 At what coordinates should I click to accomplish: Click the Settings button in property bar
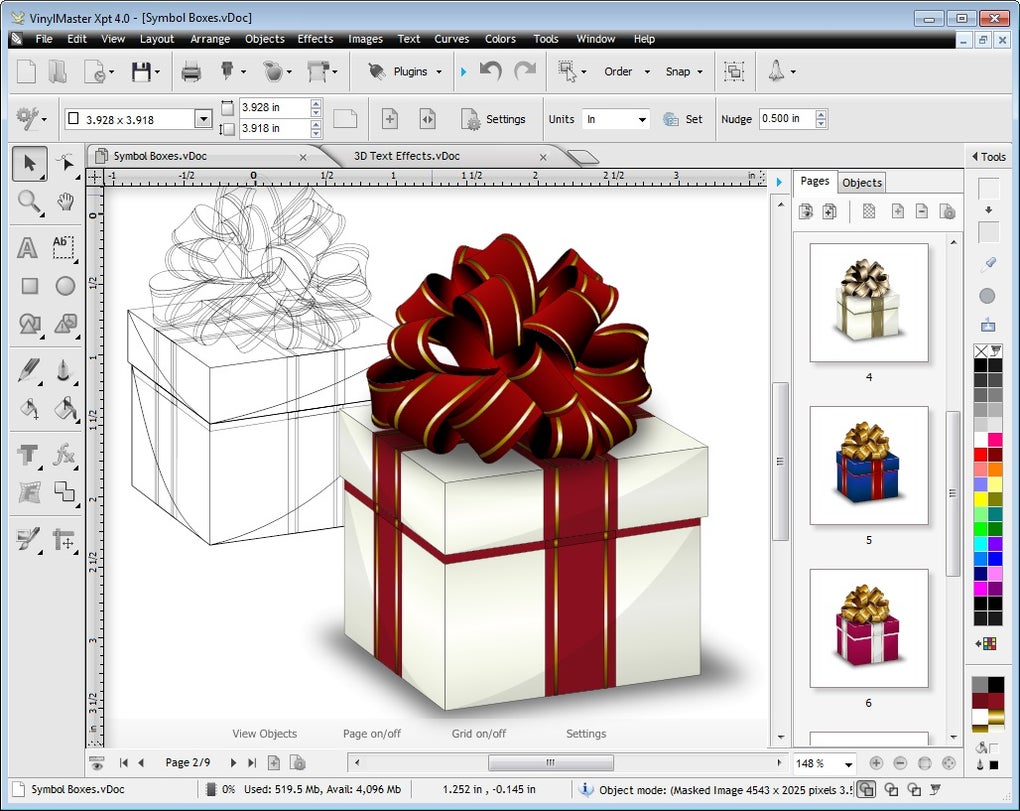494,119
